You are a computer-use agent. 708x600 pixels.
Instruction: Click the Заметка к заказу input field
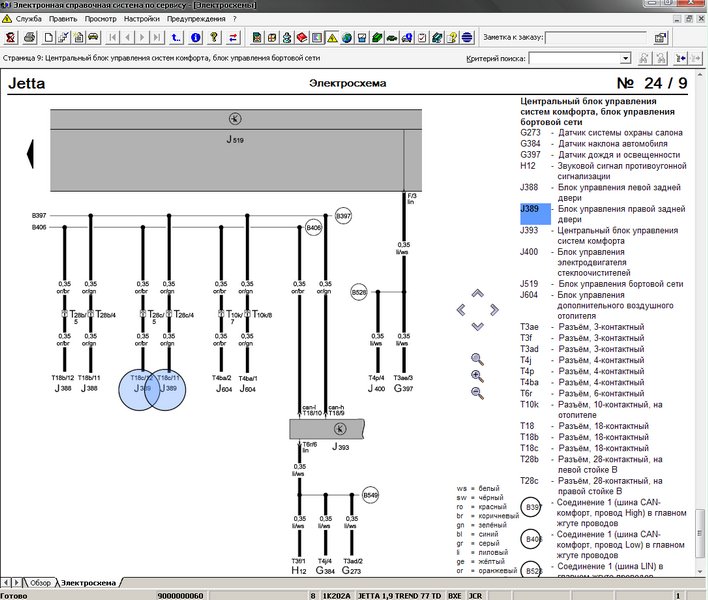596,37
